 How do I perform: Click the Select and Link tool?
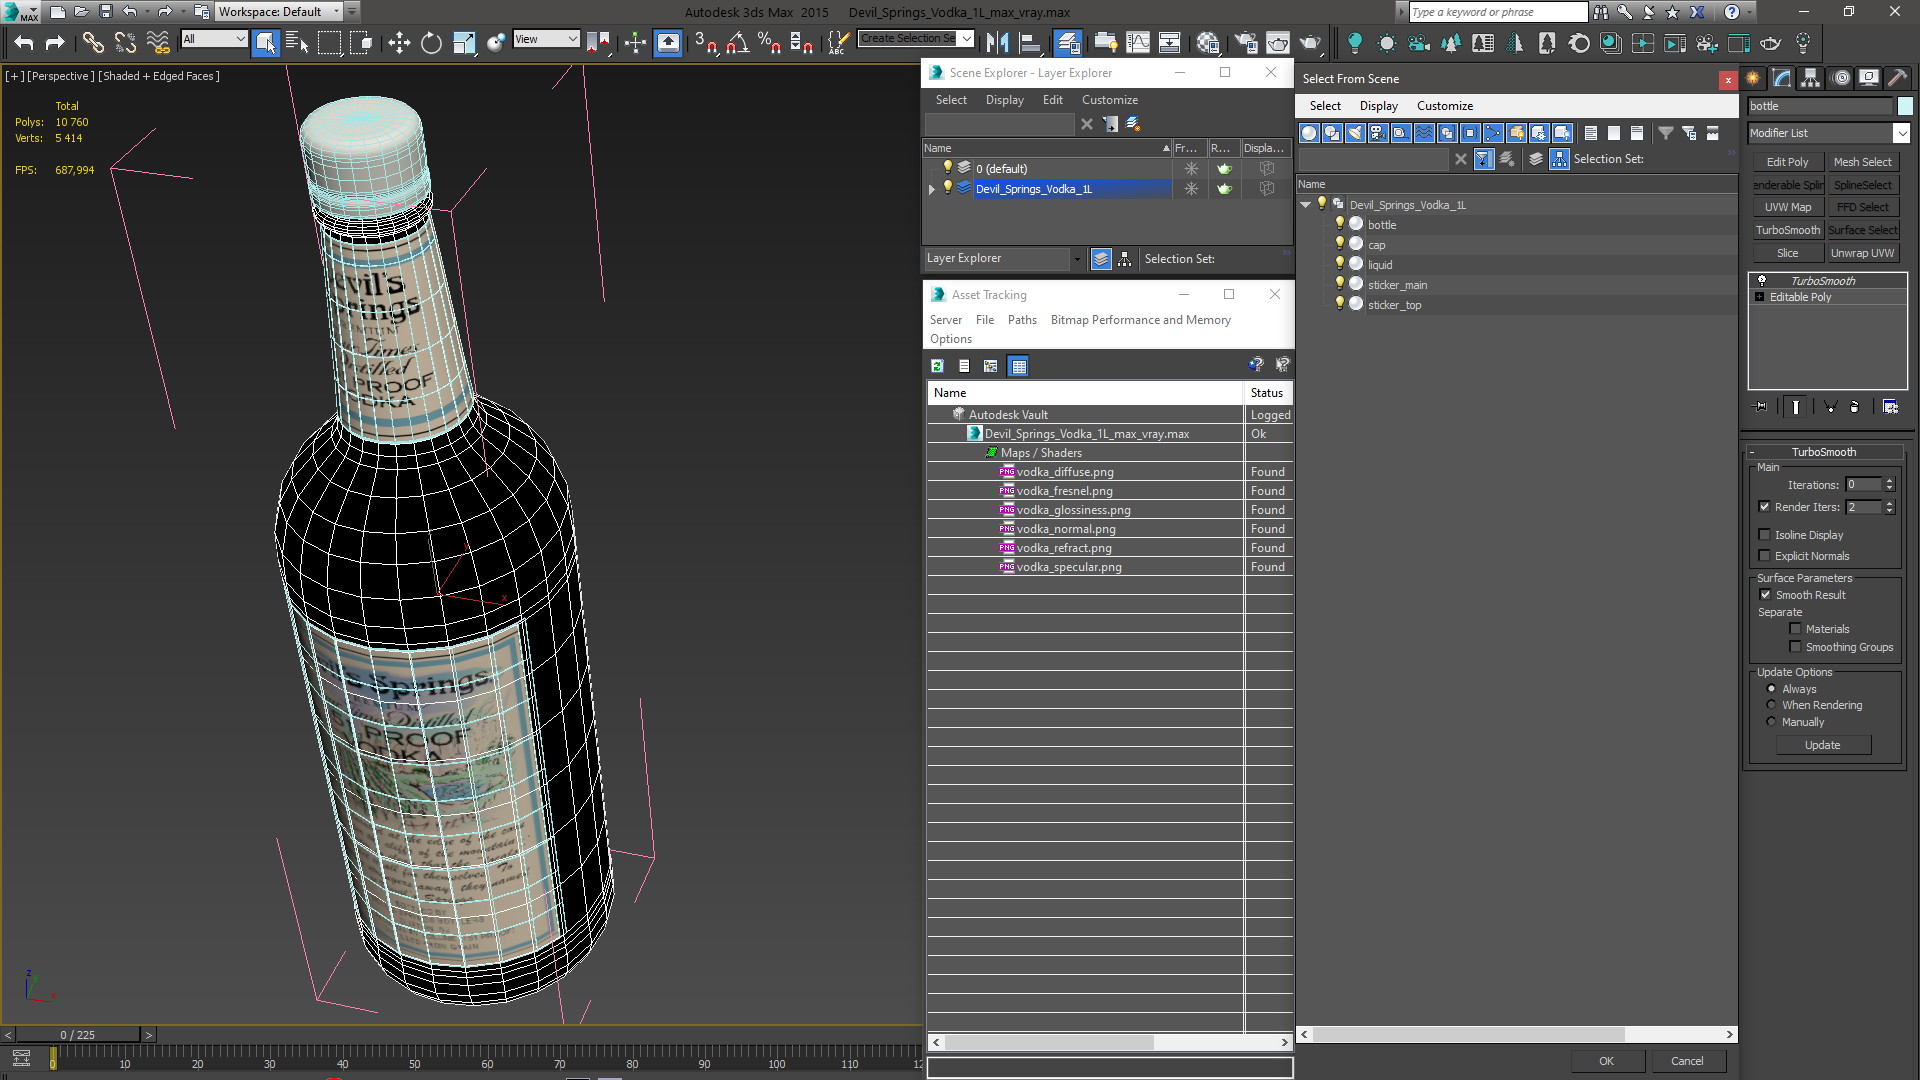coord(93,42)
